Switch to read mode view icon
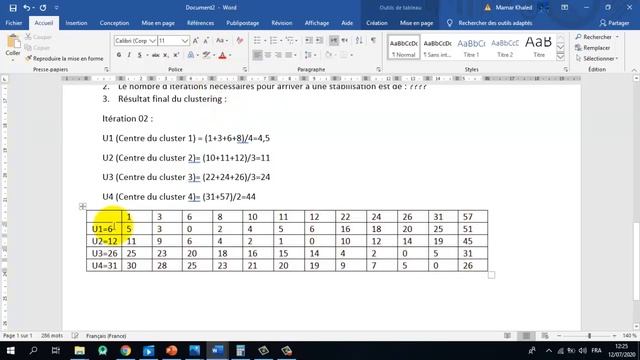The height and width of the screenshot is (360, 640). [507, 336]
